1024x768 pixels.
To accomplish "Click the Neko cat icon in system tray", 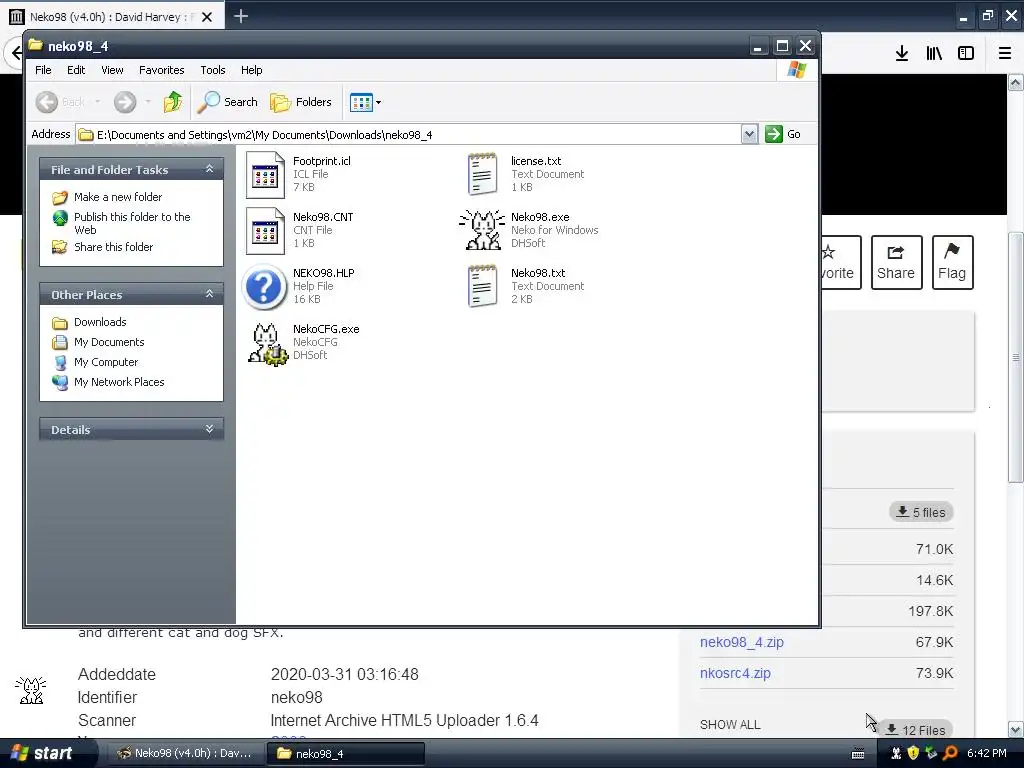I will (x=897, y=753).
